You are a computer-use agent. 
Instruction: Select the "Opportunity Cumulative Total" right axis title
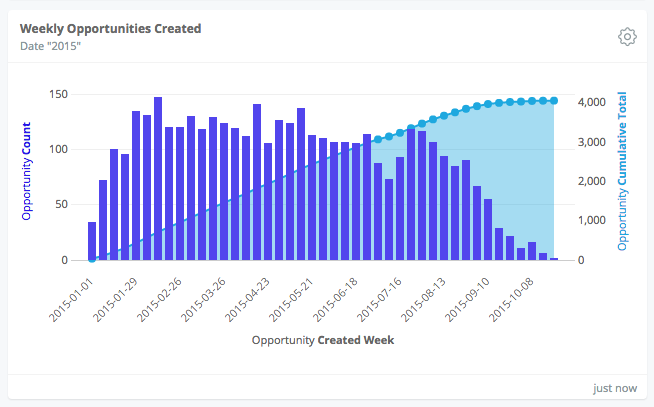pyautogui.click(x=623, y=171)
